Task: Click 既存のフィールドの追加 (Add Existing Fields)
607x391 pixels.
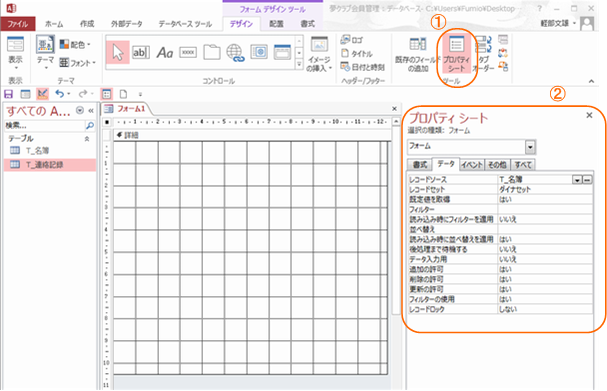Action: pyautogui.click(x=418, y=54)
